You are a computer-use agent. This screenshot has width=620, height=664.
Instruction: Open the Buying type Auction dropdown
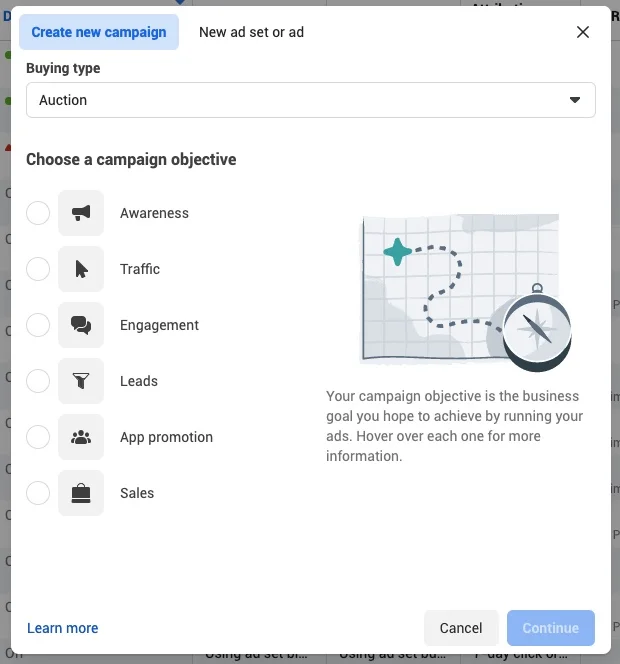point(311,100)
